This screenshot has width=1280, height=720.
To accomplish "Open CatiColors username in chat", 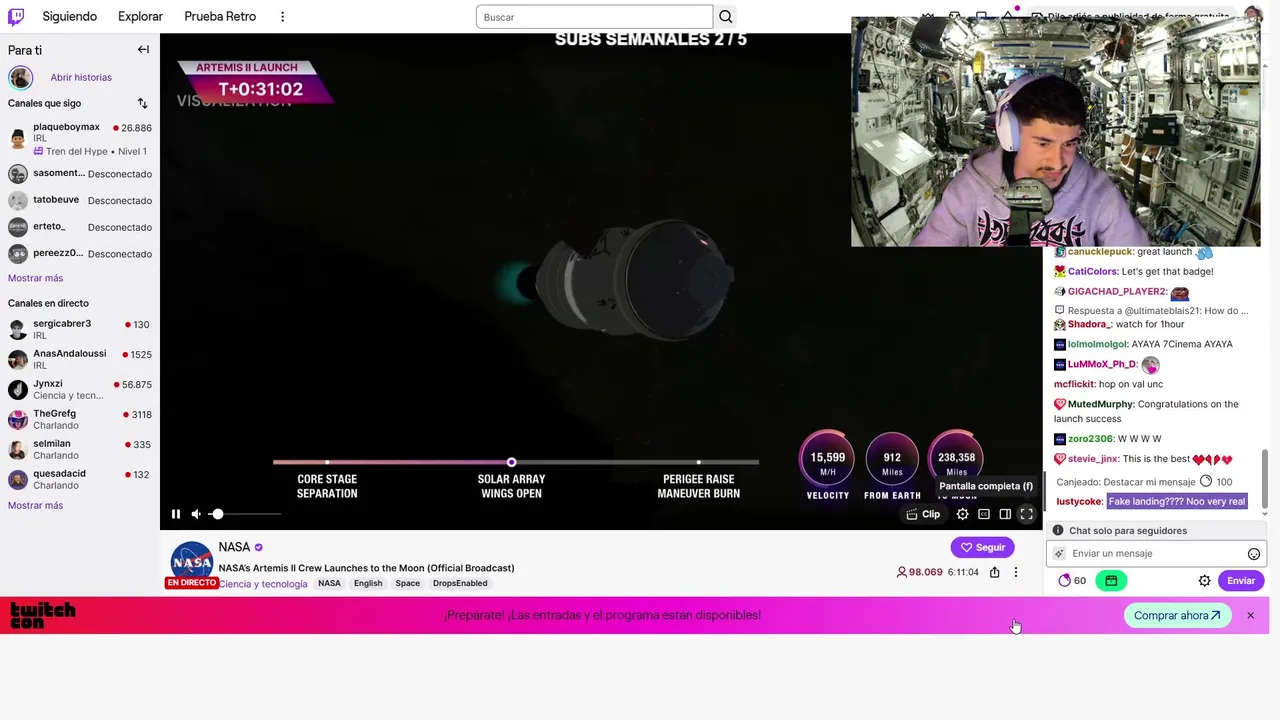I will (1093, 271).
